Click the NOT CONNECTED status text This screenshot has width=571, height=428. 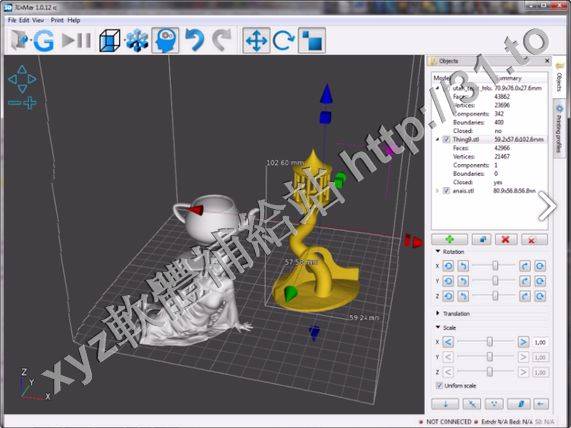click(x=449, y=421)
